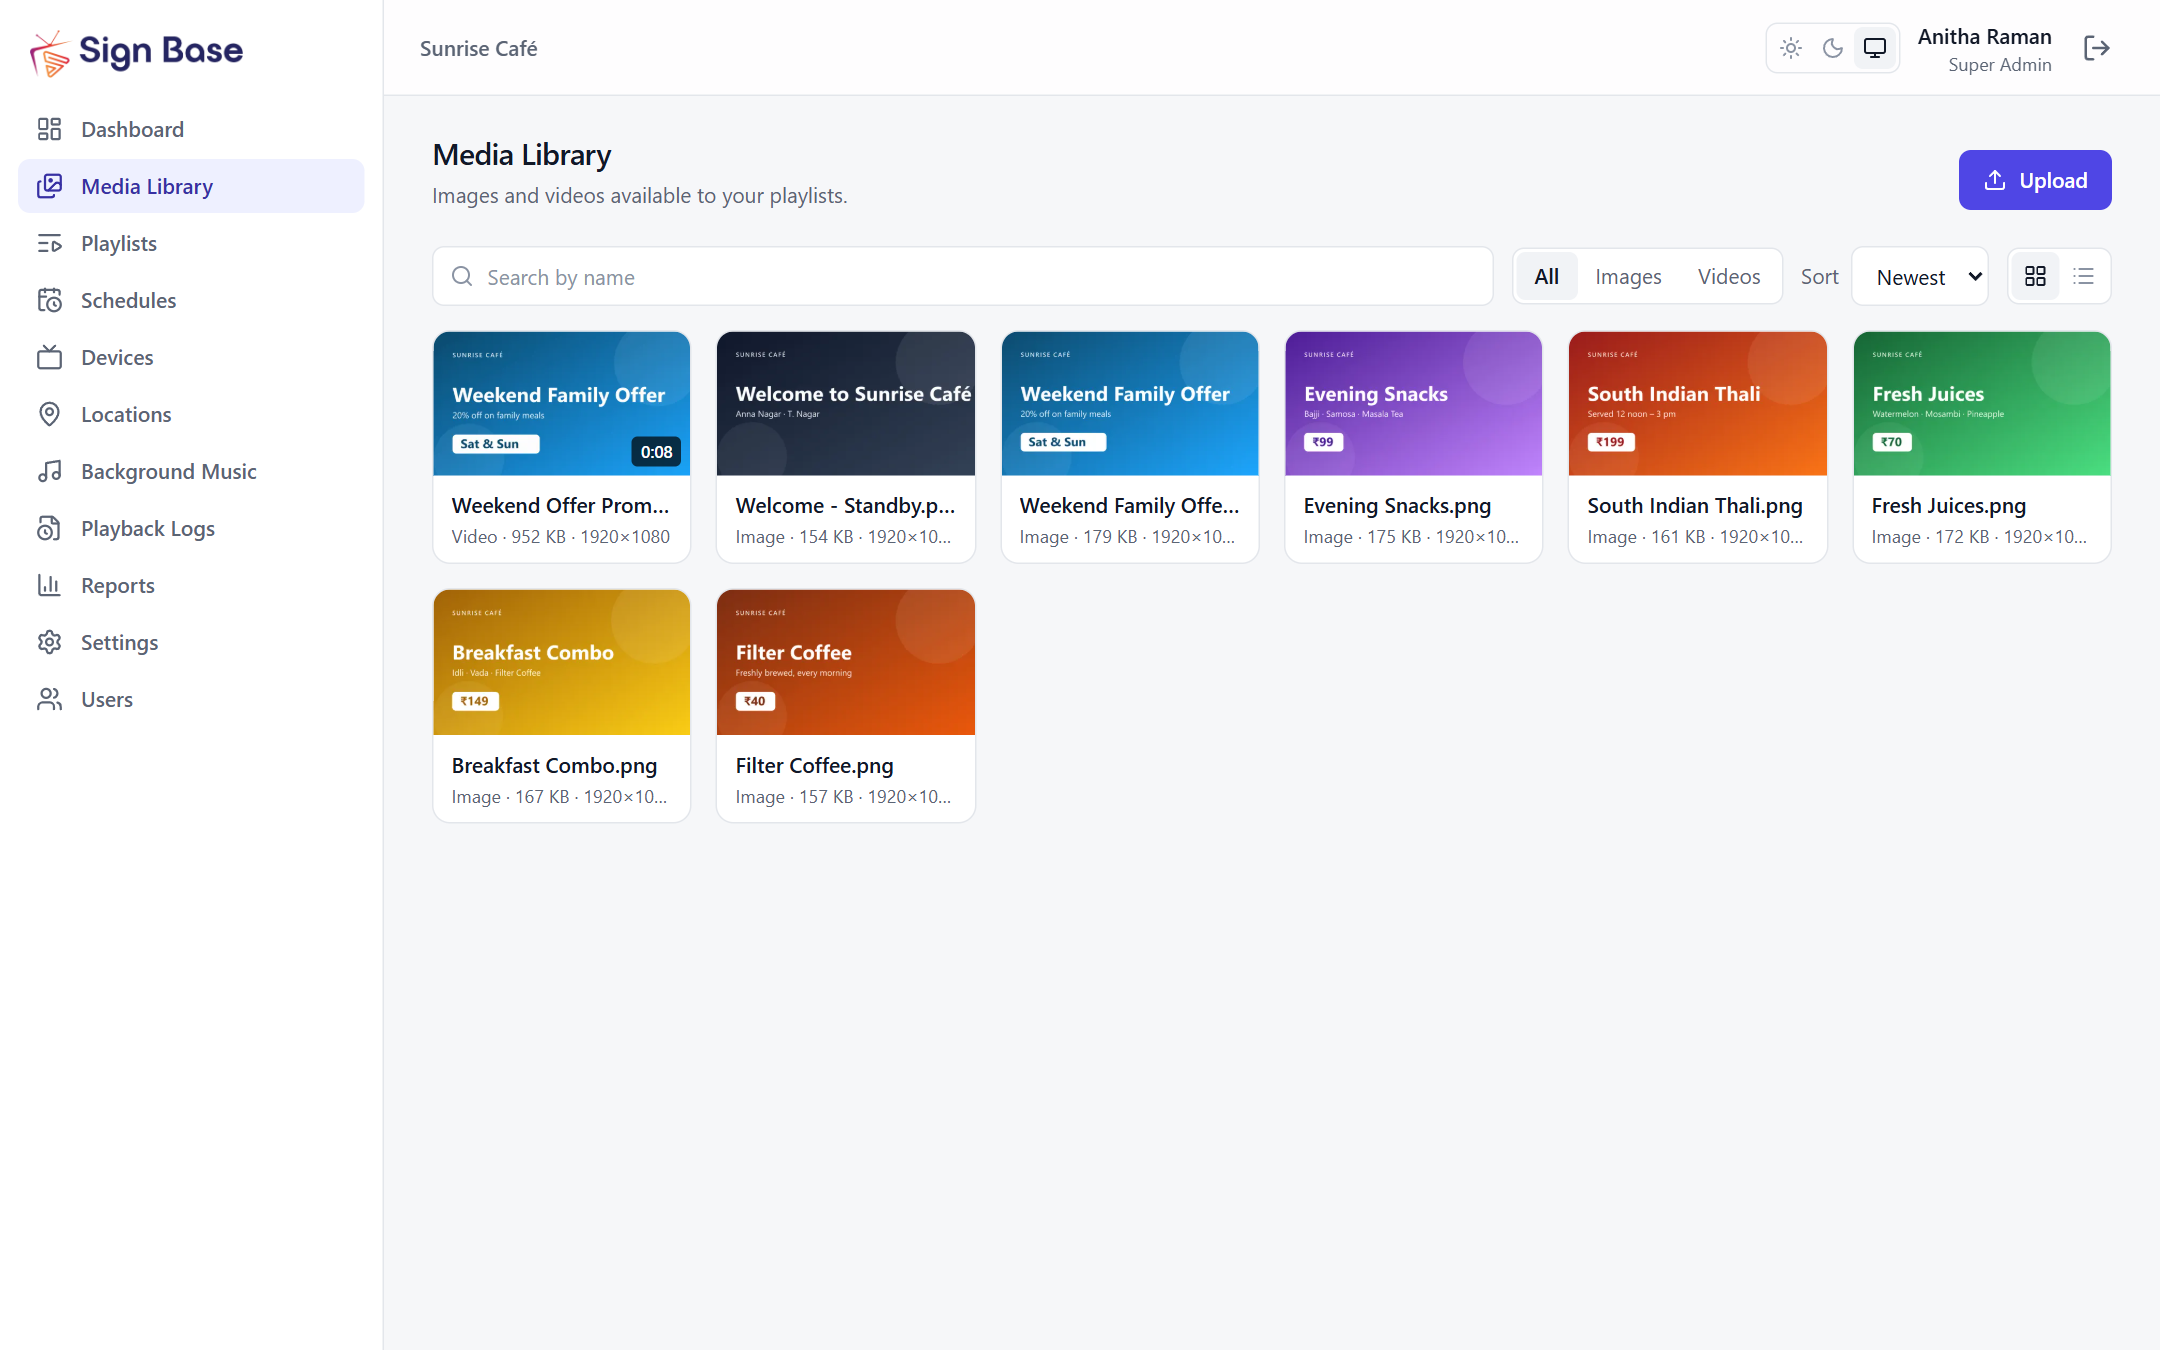Image resolution: width=2160 pixels, height=1350 pixels.
Task: Open Playlists via its sidebar icon
Action: click(x=49, y=243)
